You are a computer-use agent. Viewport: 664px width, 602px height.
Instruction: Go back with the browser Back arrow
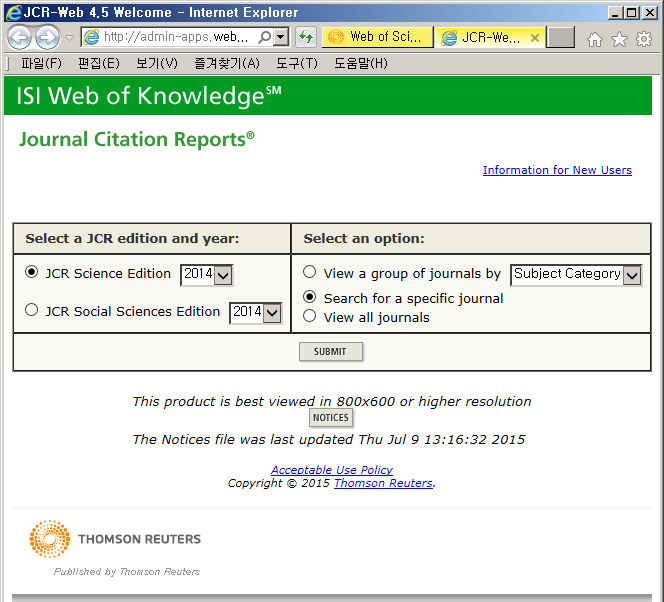(19, 37)
